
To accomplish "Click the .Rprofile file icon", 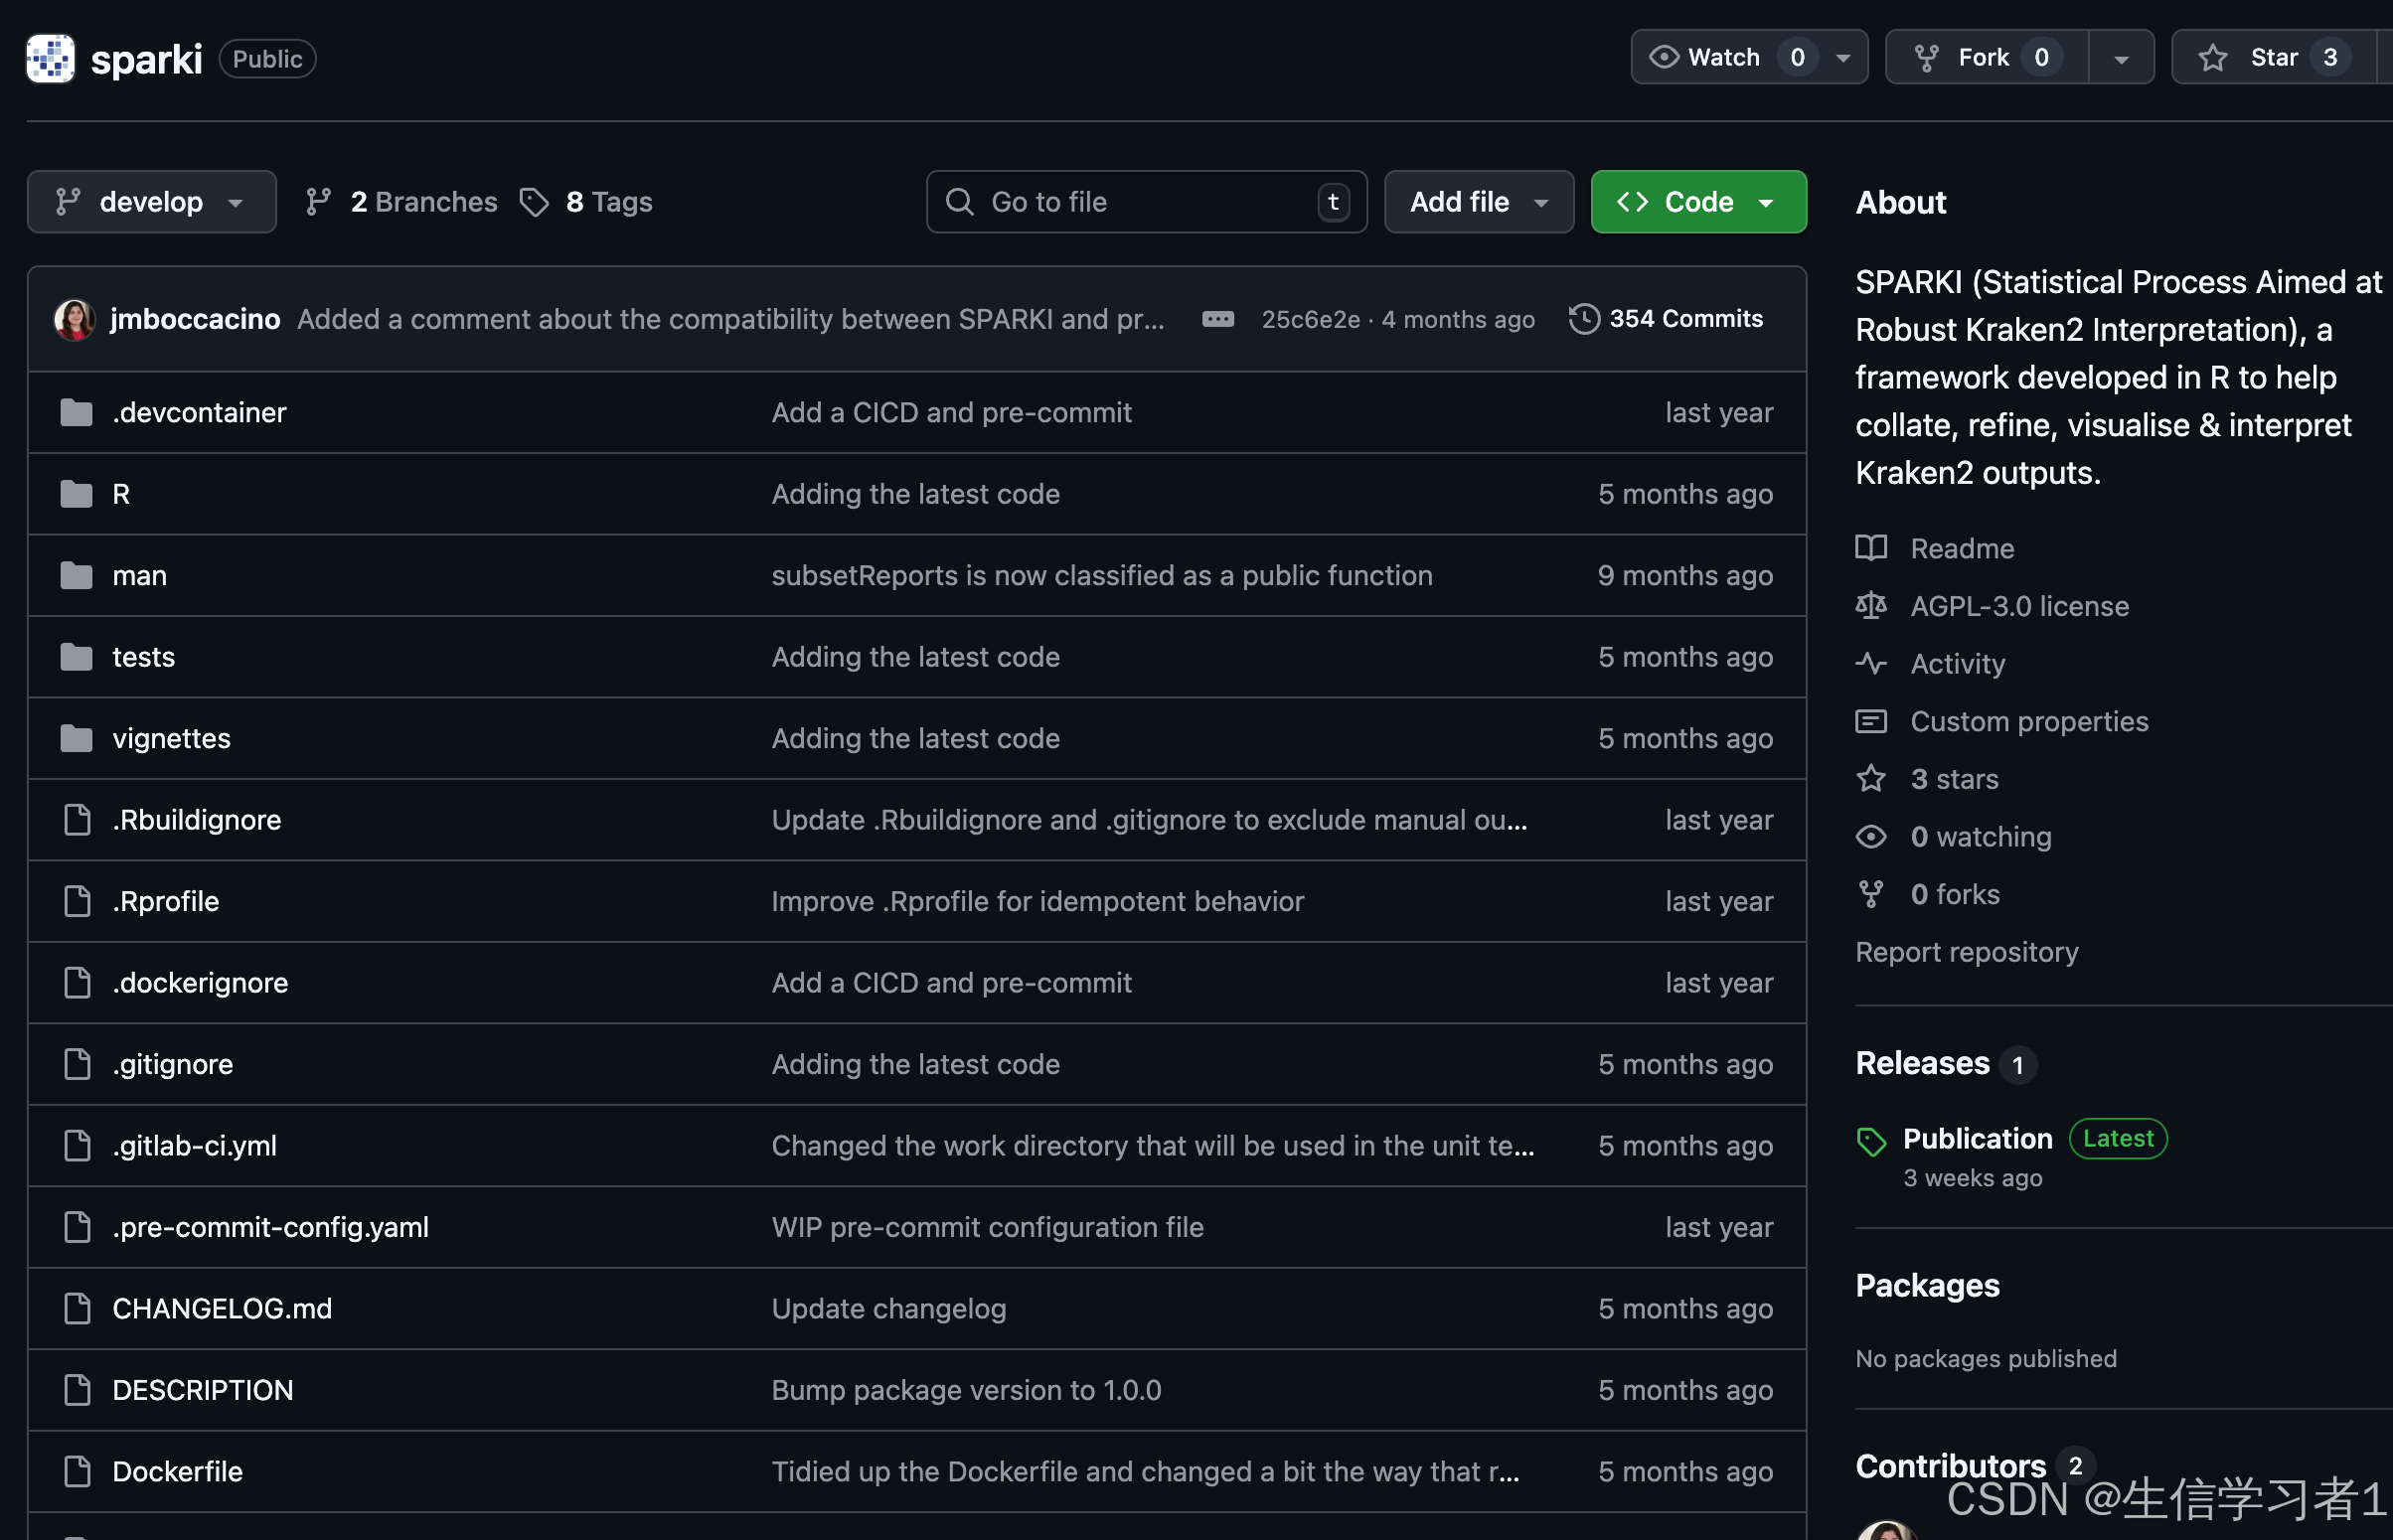I will coord(77,901).
